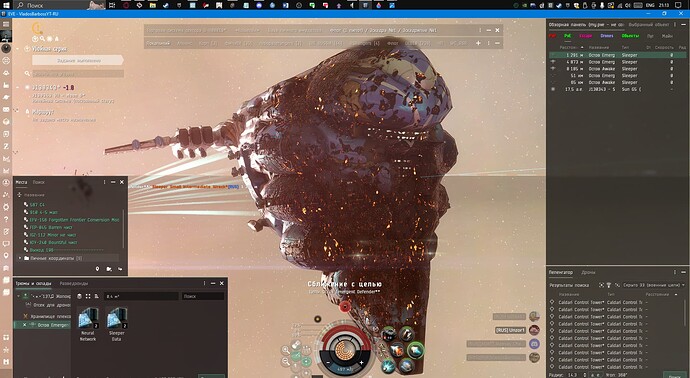The image size is (690, 378).
Task: Switch to the Drones overview tab
Action: [x=606, y=36]
